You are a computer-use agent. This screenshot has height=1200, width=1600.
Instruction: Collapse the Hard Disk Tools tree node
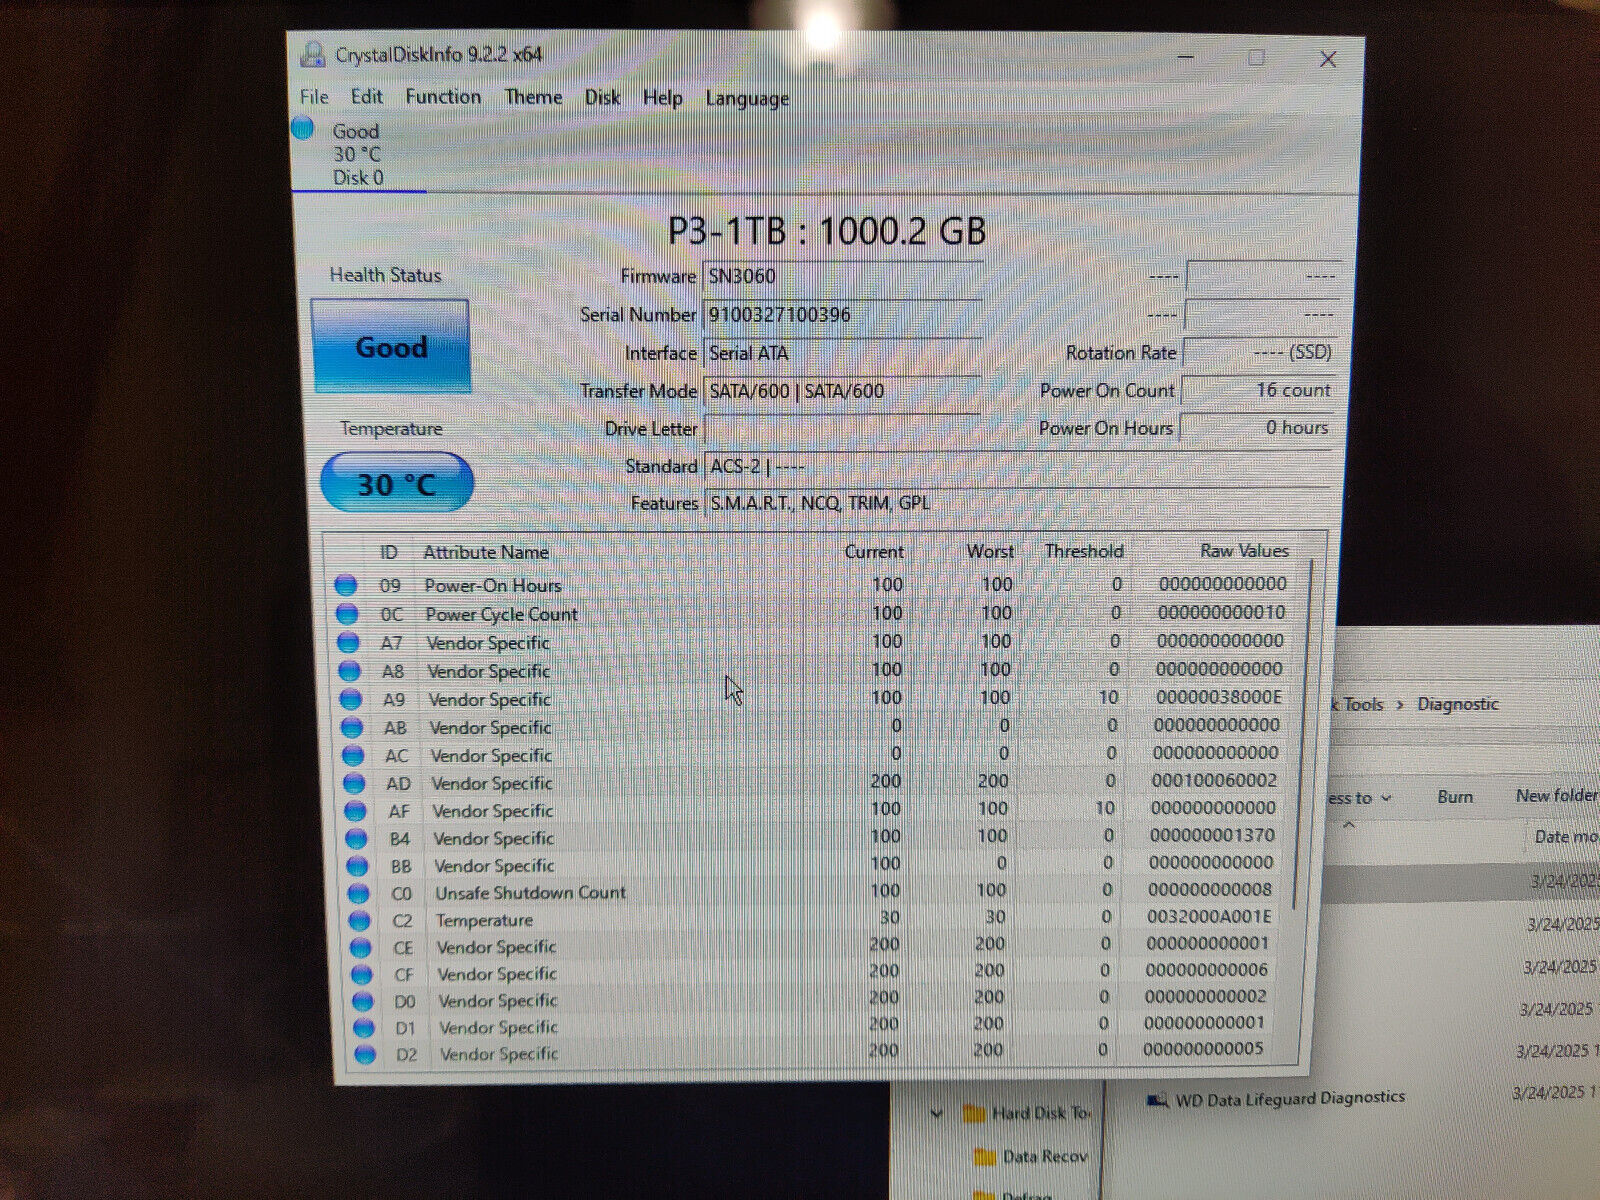coord(936,1113)
